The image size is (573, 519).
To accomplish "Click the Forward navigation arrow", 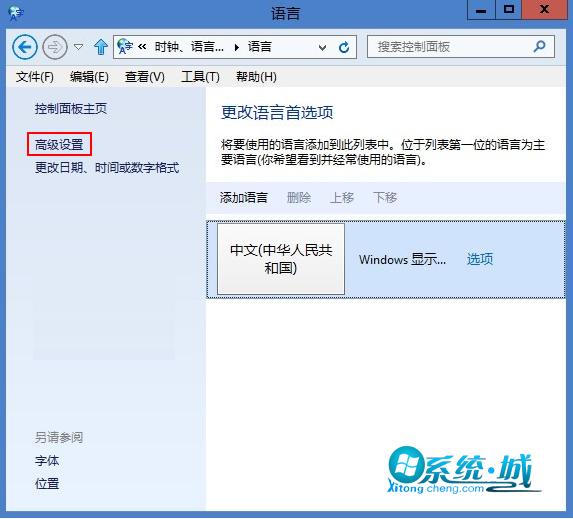I will tap(55, 47).
